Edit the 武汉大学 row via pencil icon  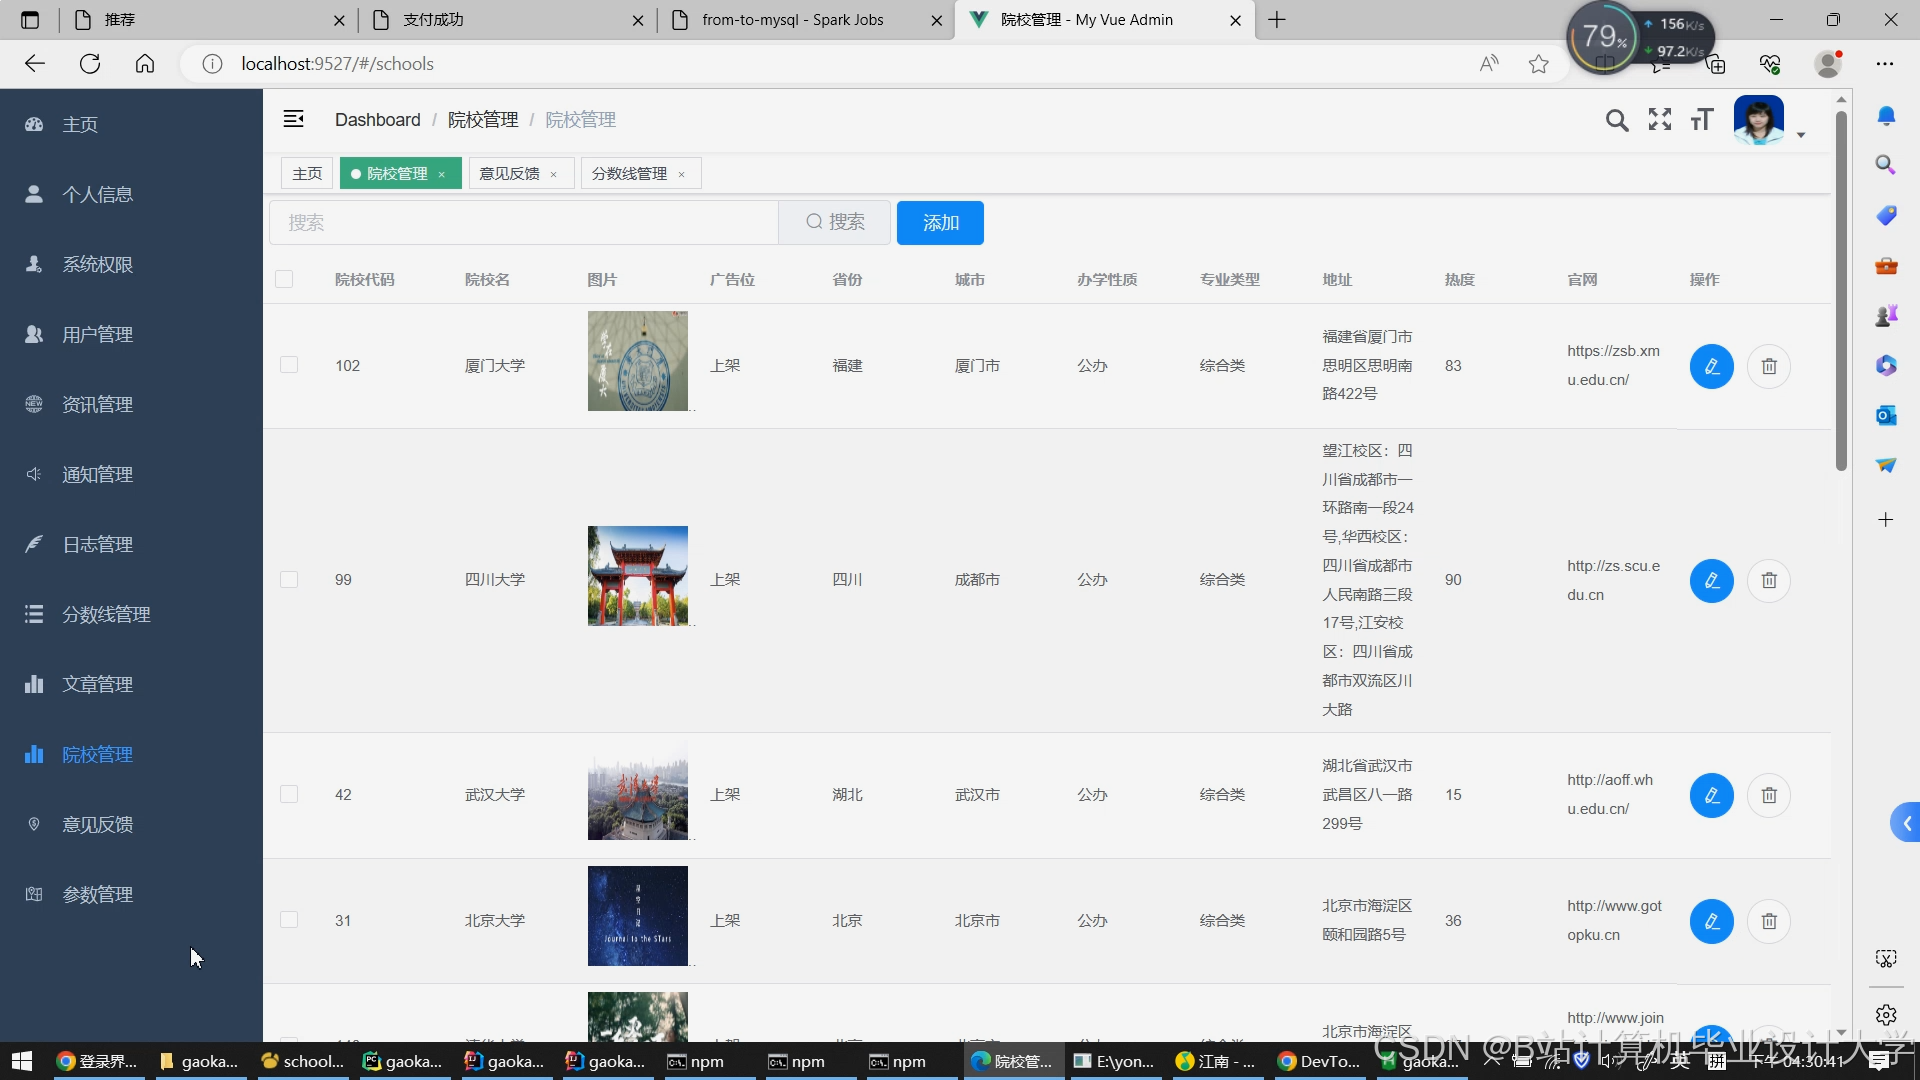coord(1711,795)
